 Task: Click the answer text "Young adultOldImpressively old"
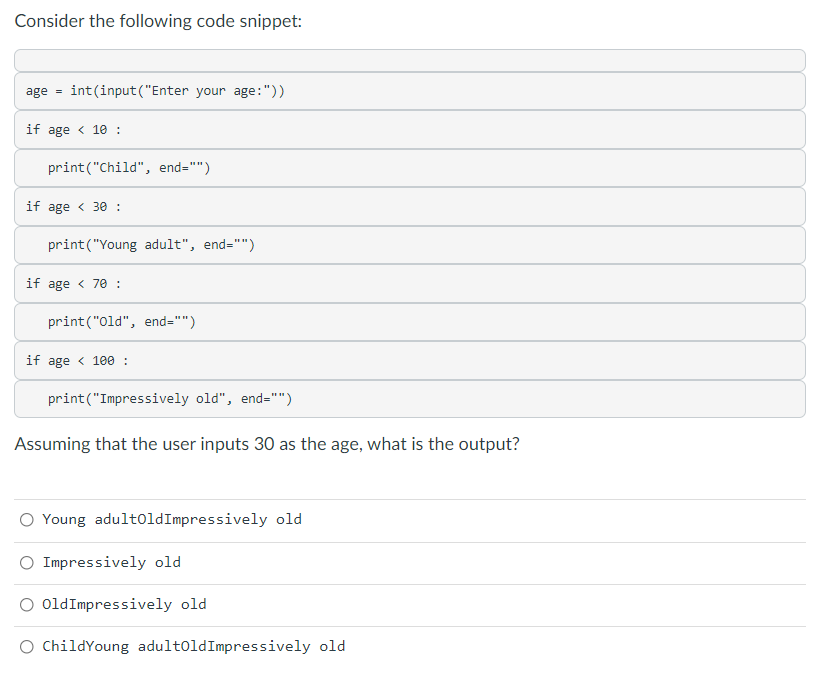tap(172, 519)
